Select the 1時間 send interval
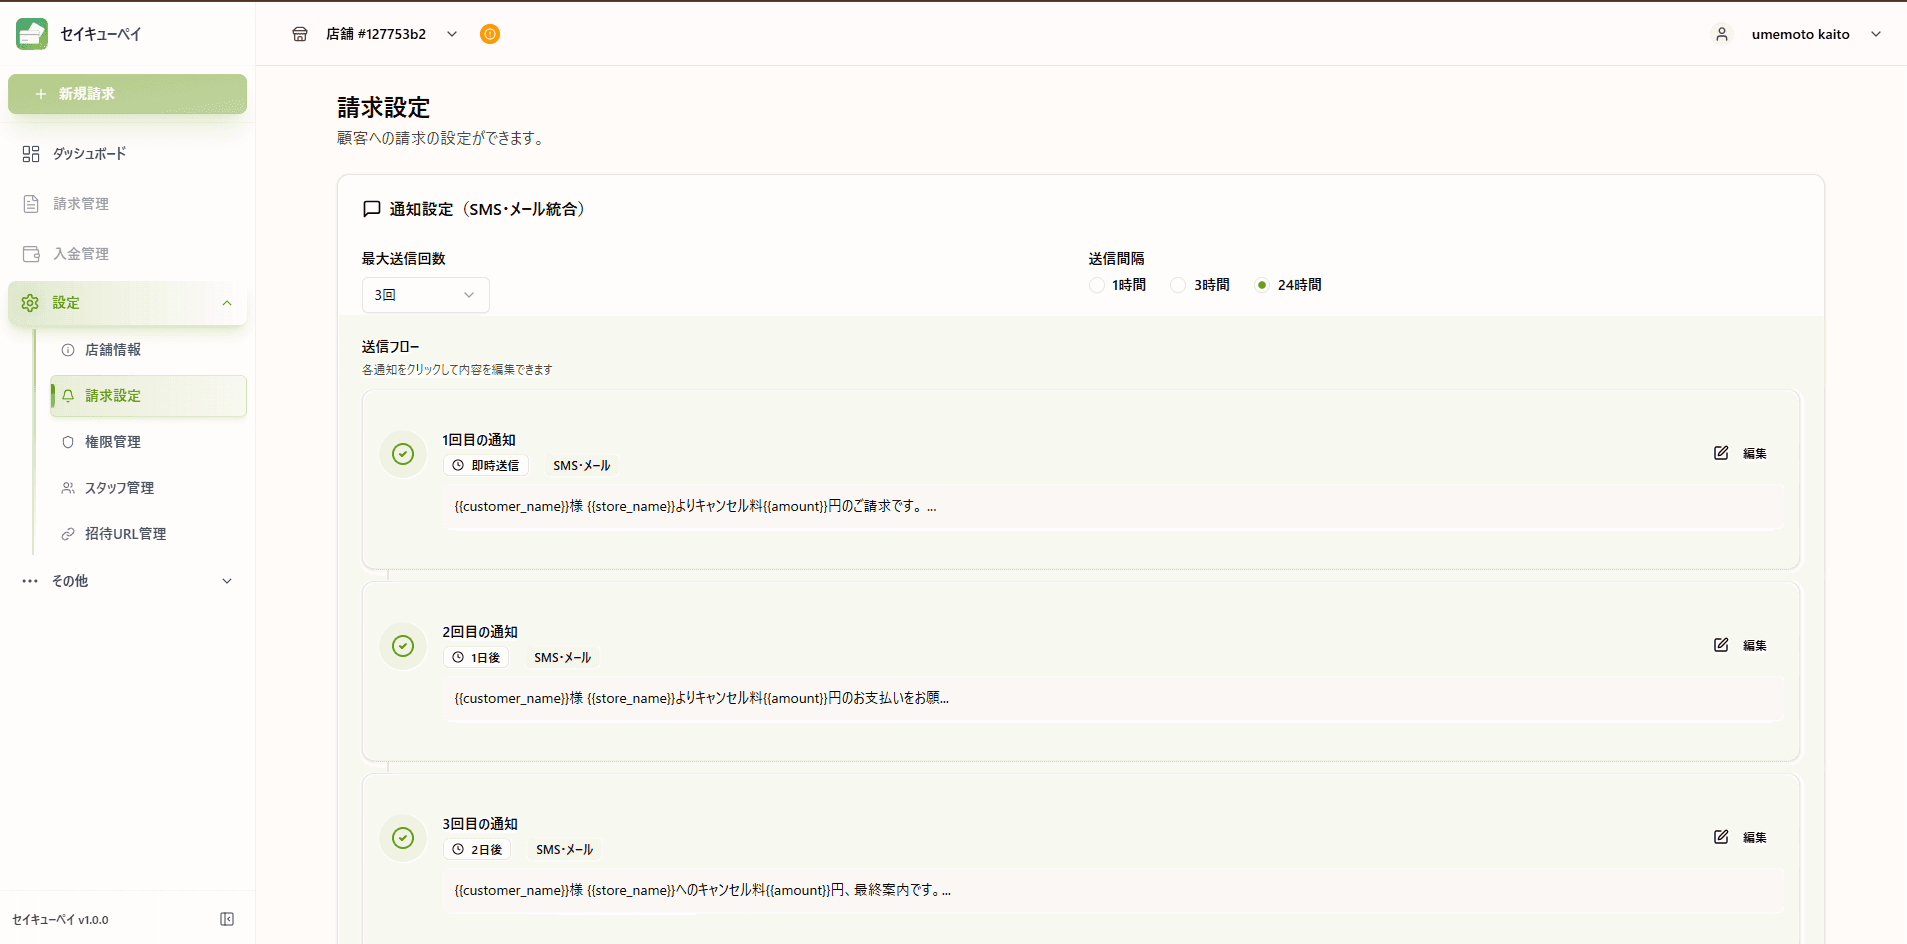The width and height of the screenshot is (1907, 944). 1098,285
